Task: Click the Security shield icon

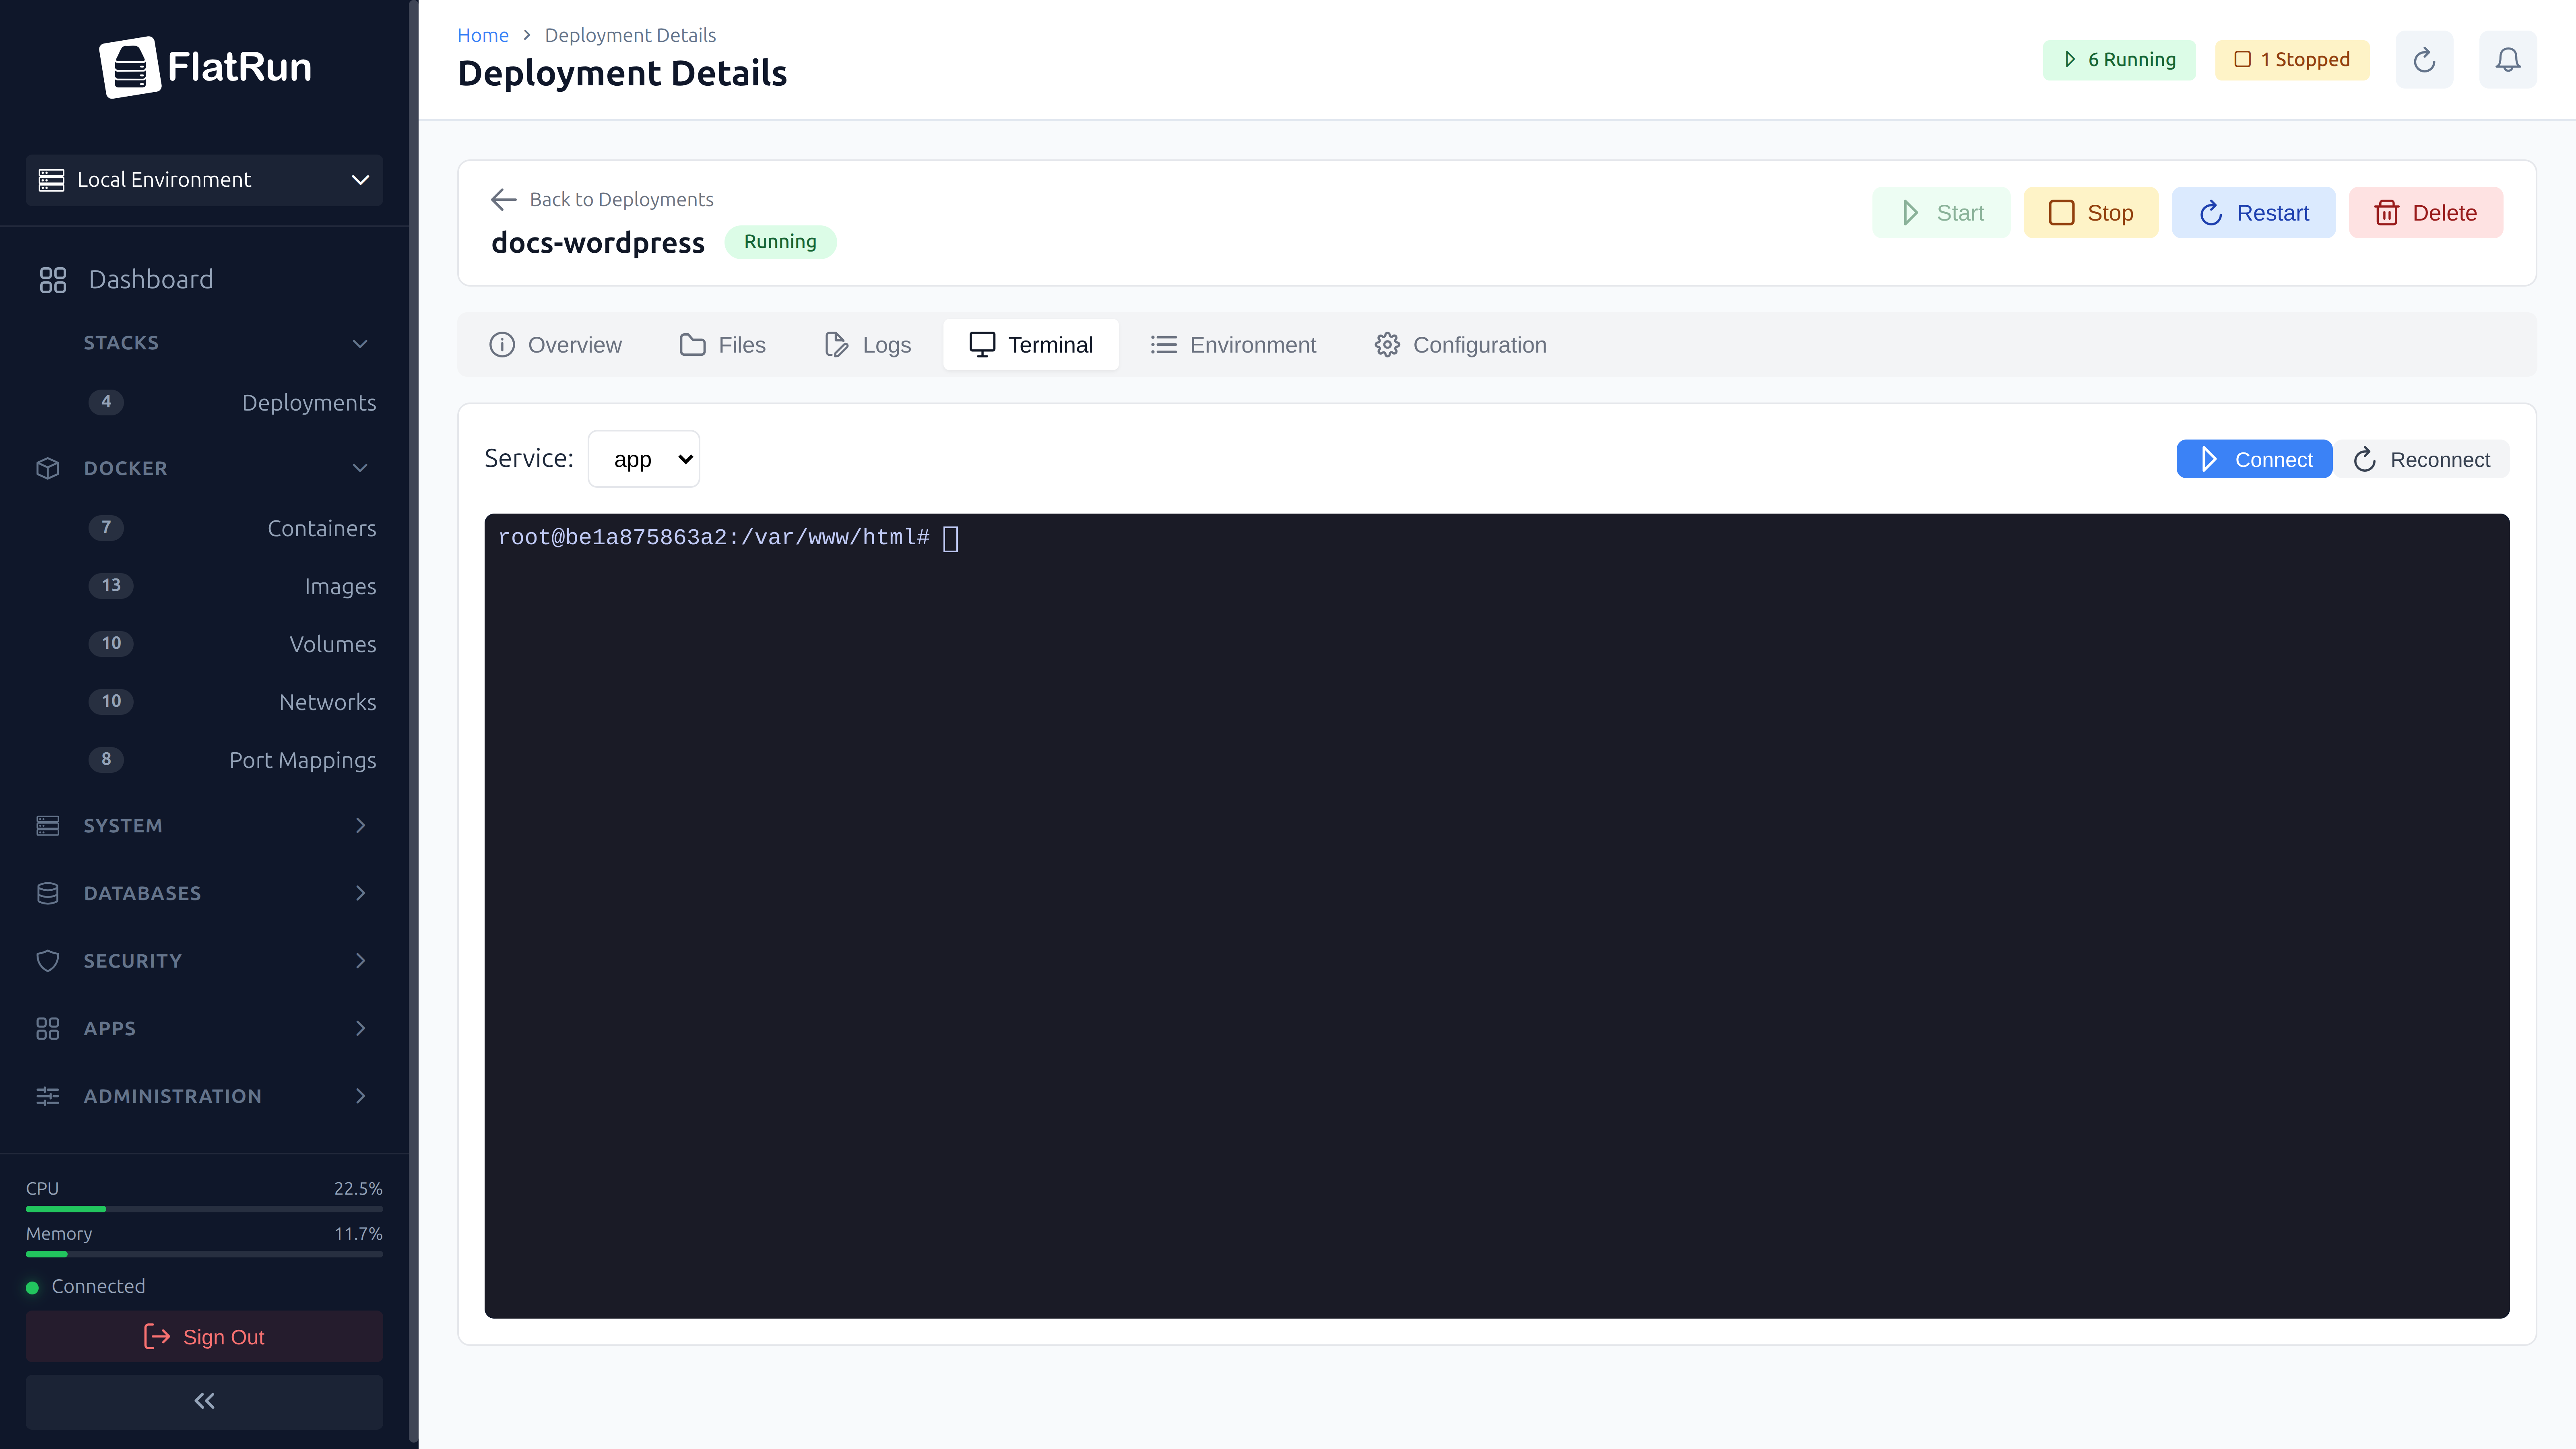Action: (x=48, y=961)
